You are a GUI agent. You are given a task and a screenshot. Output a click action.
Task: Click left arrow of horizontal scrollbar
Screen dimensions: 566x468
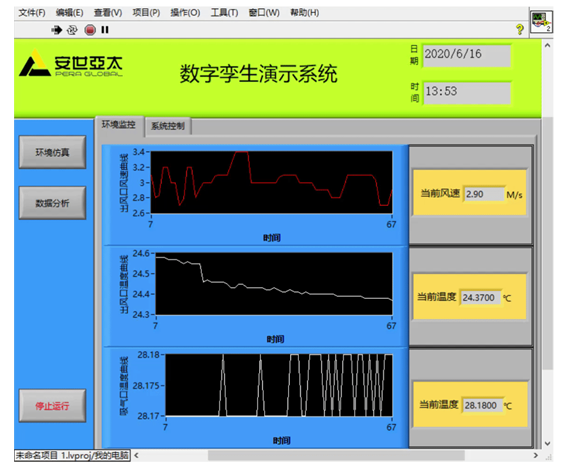click(x=136, y=455)
